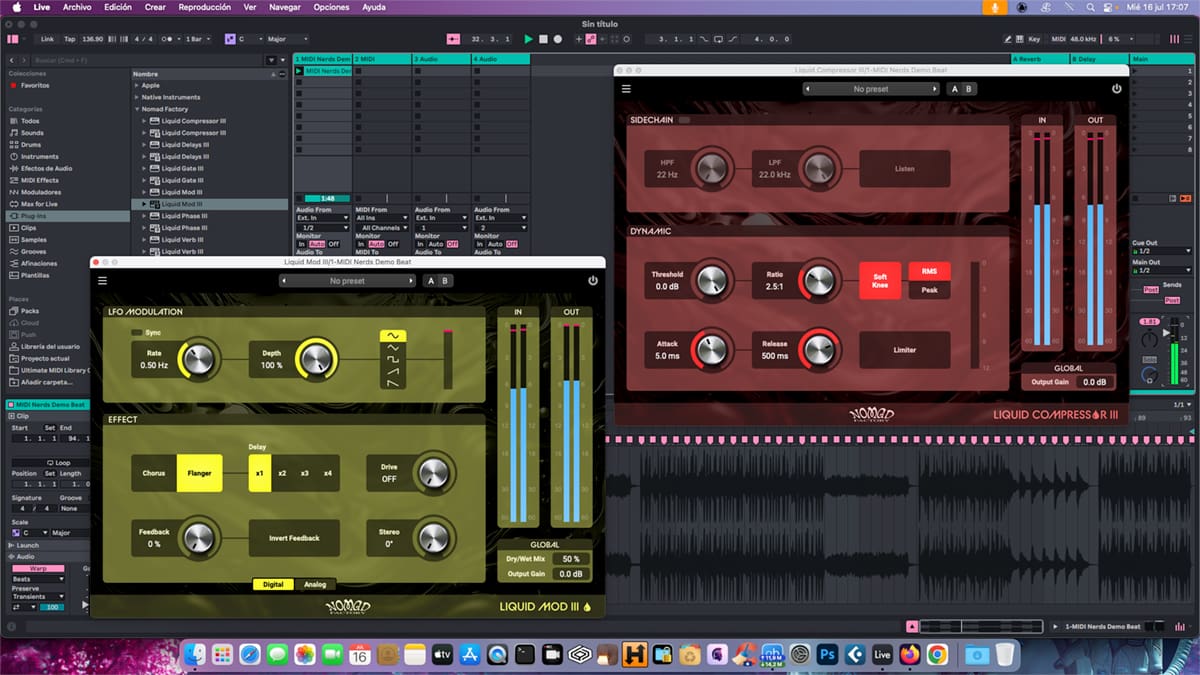Viewport: 1200px width, 675px height.
Task: Set Delay multiplier to x2
Action: (x=282, y=473)
